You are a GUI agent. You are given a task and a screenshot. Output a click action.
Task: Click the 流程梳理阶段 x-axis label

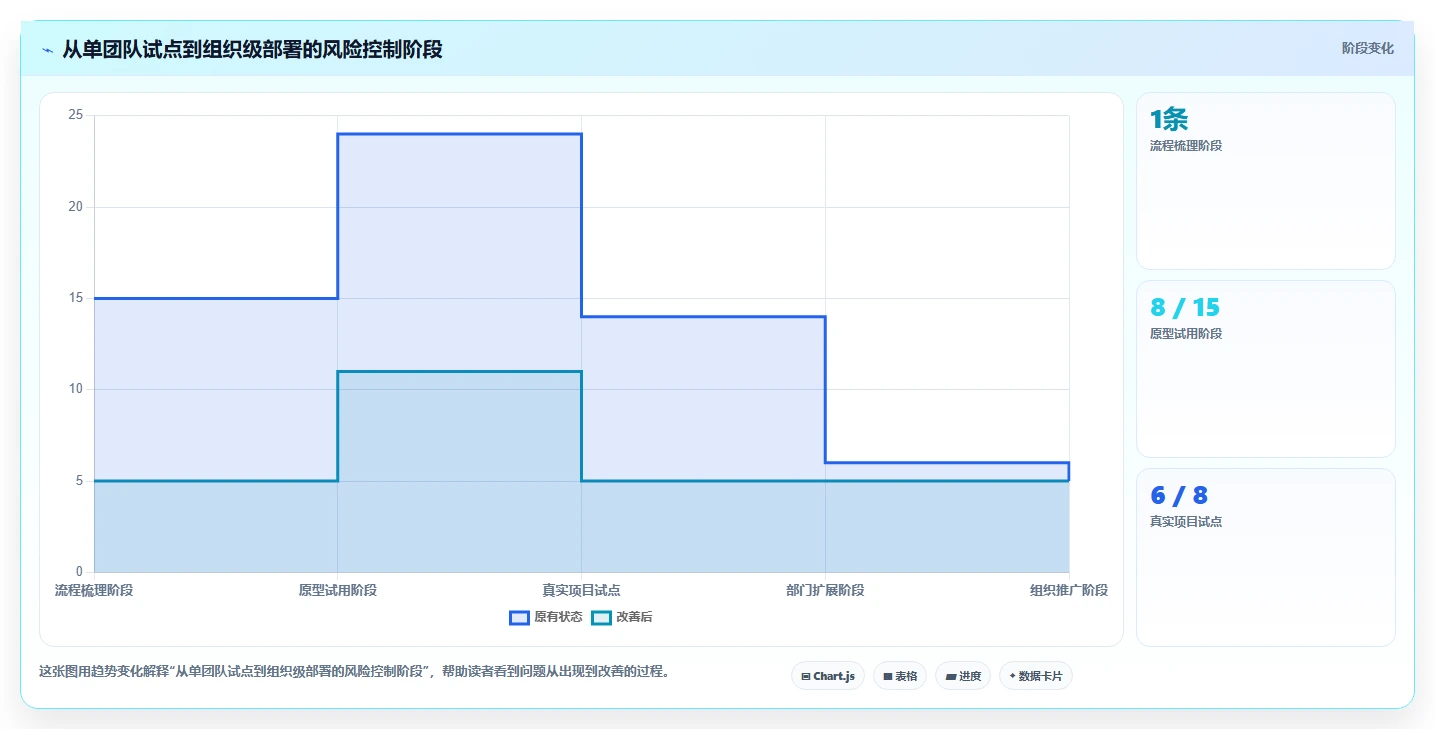pos(94,590)
